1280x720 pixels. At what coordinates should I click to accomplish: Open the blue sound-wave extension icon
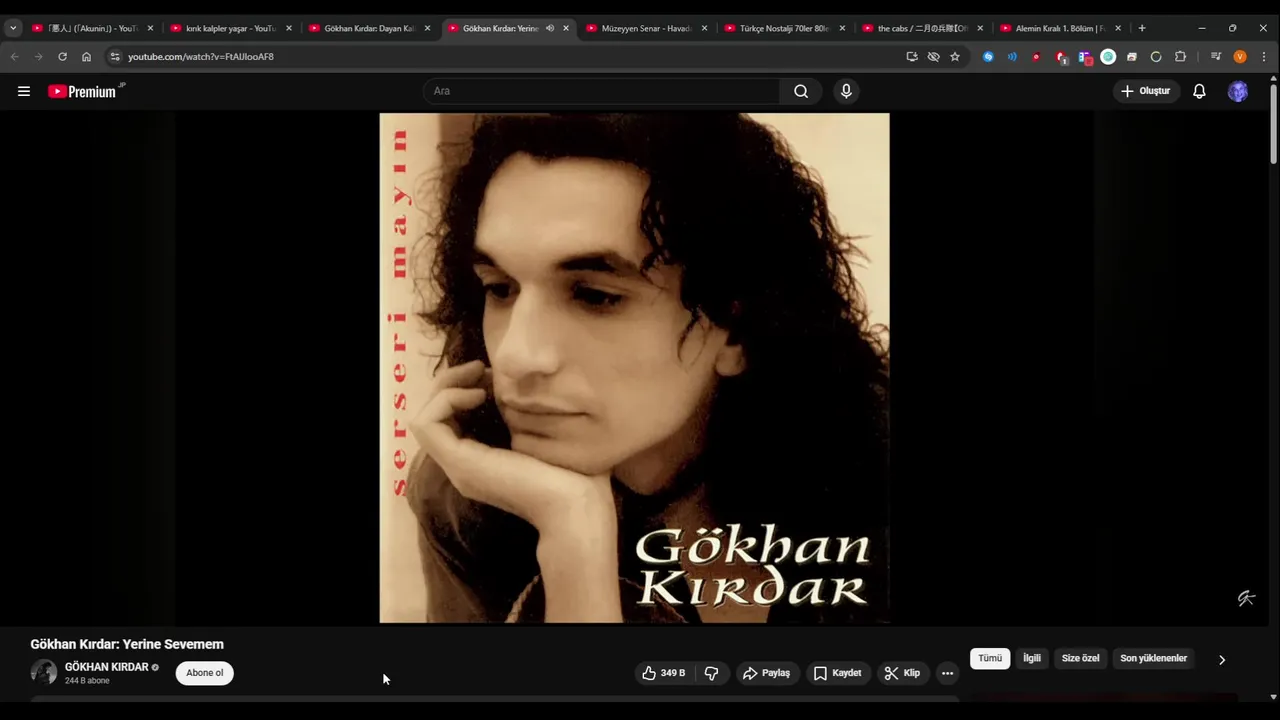click(x=1012, y=57)
